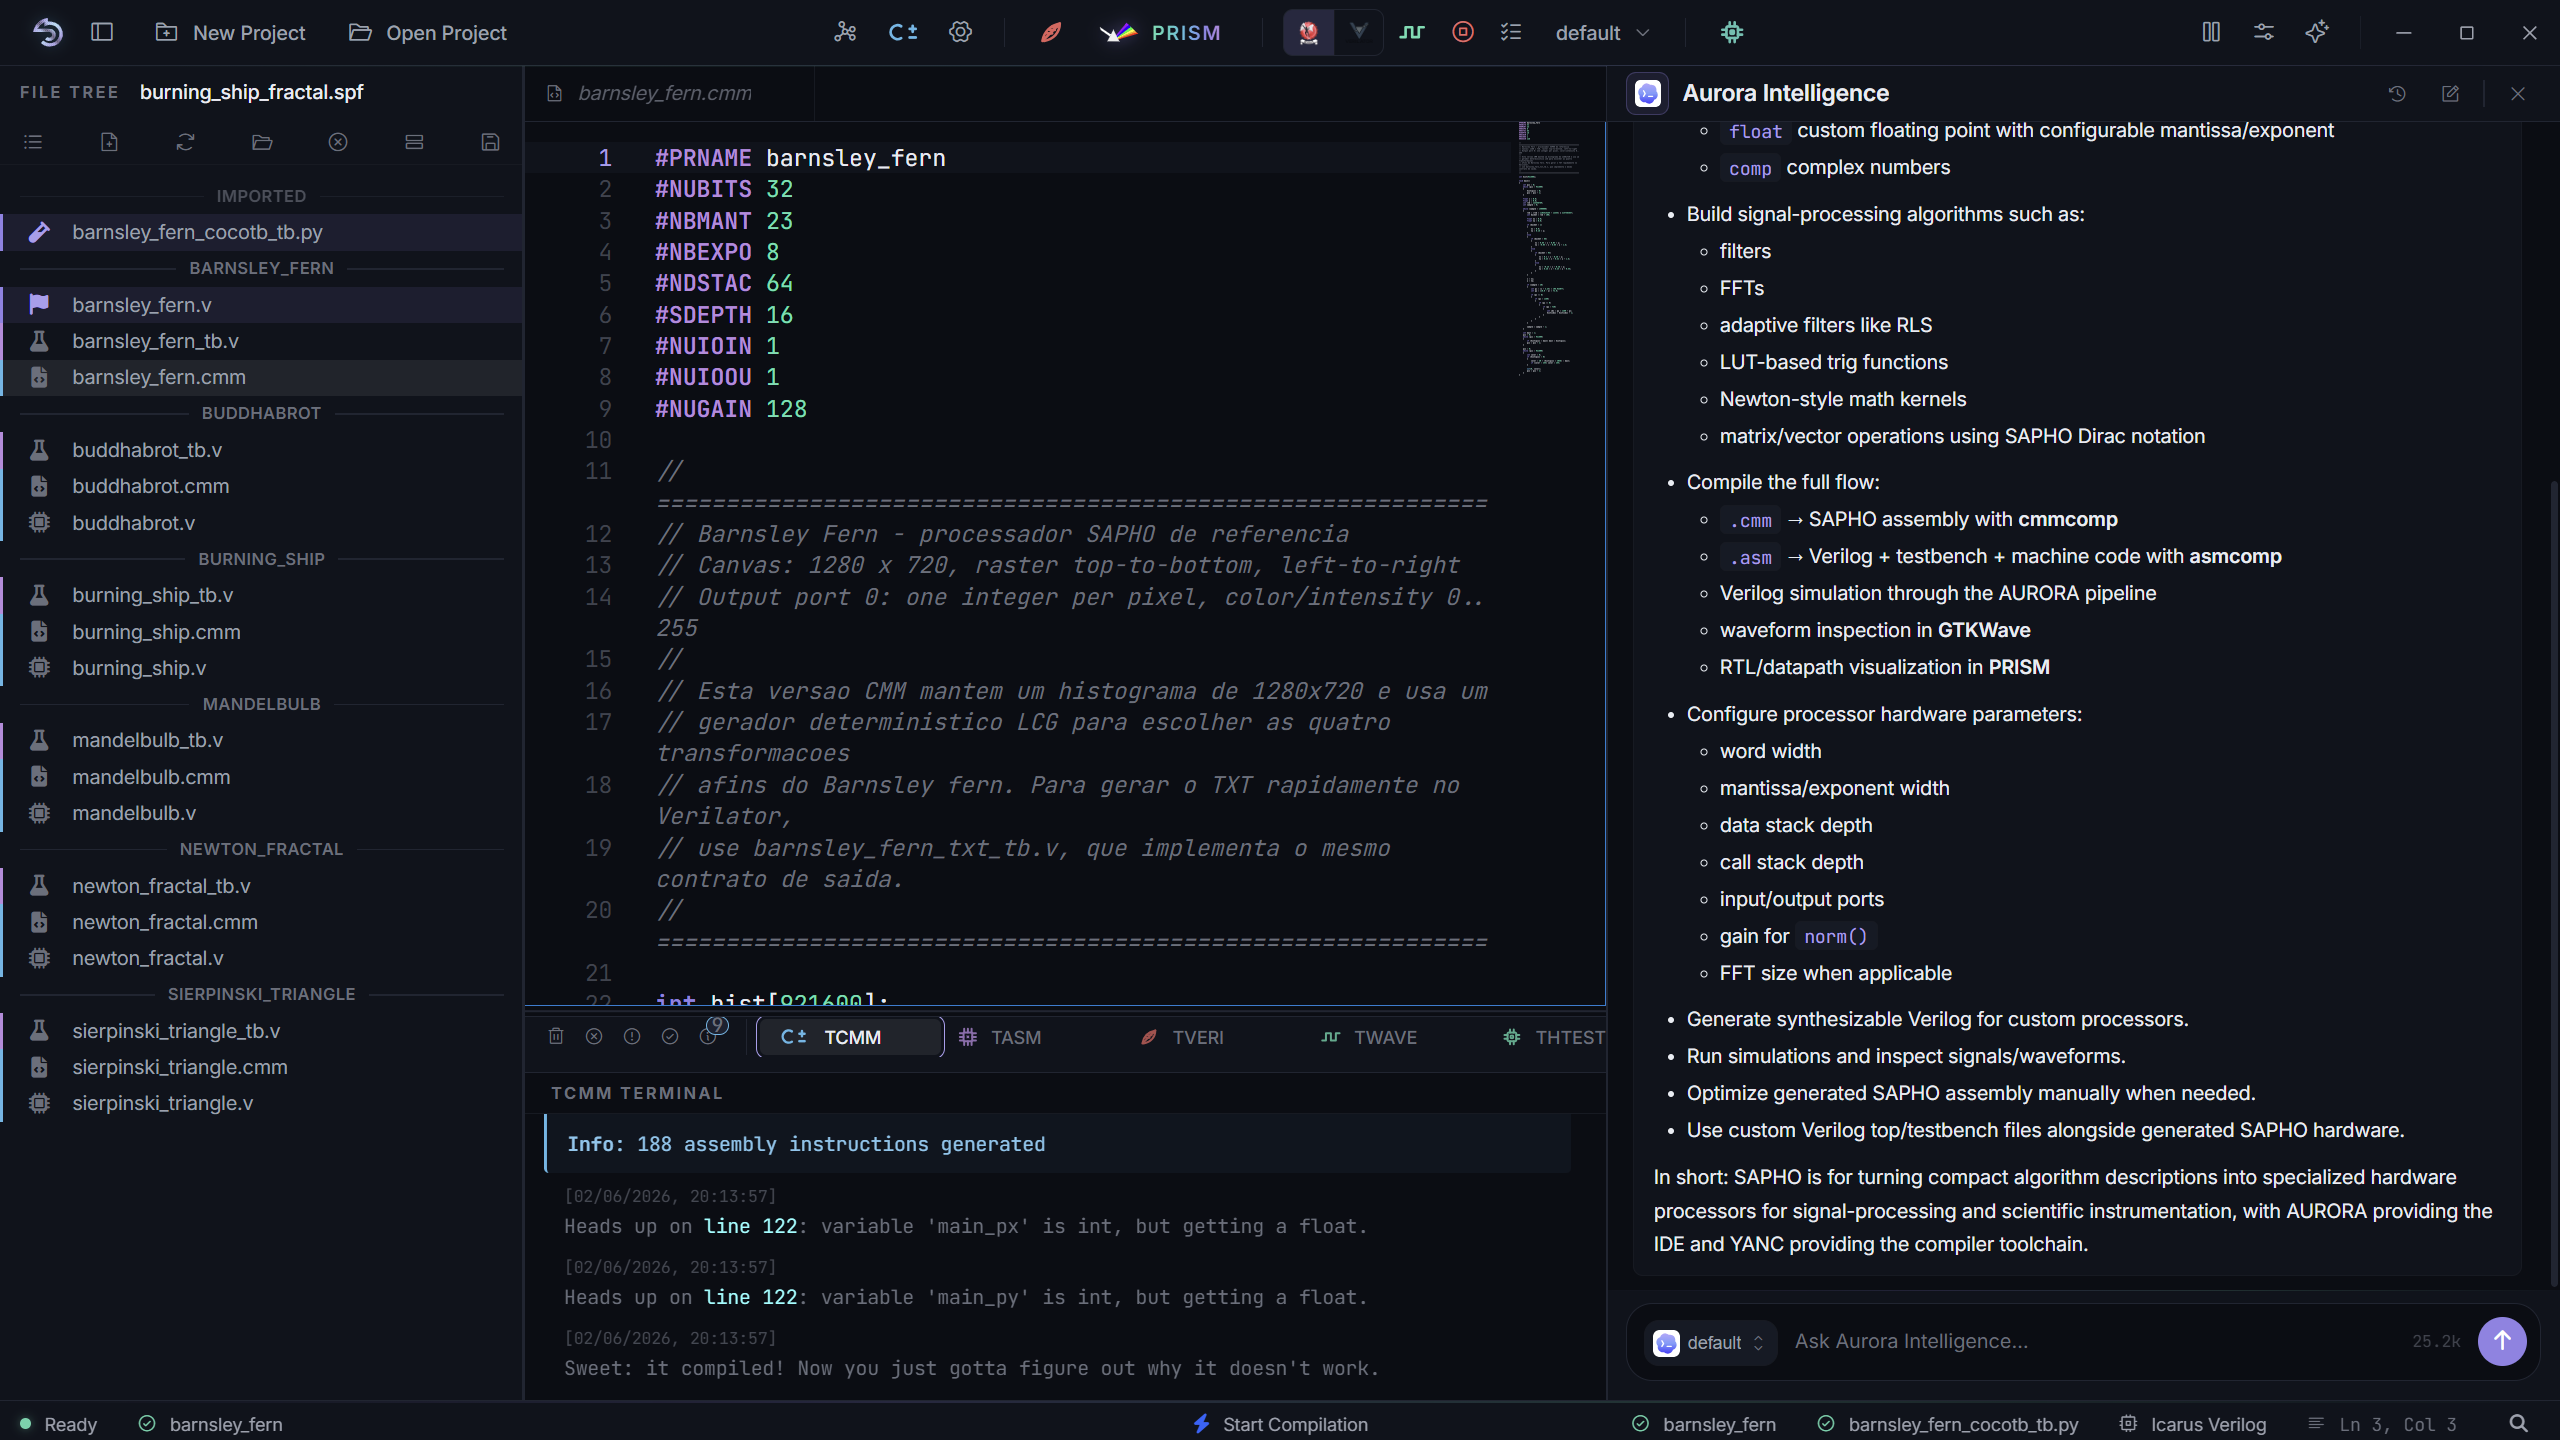Click the New Project button
This screenshot has height=1440, width=2560.
pyautogui.click(x=231, y=32)
